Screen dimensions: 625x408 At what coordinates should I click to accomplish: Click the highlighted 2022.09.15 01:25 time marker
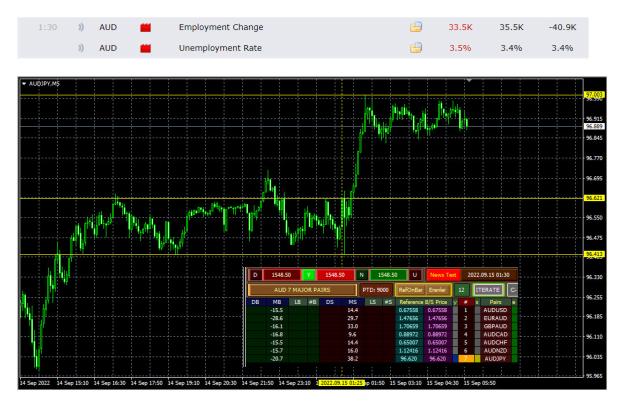point(341,383)
